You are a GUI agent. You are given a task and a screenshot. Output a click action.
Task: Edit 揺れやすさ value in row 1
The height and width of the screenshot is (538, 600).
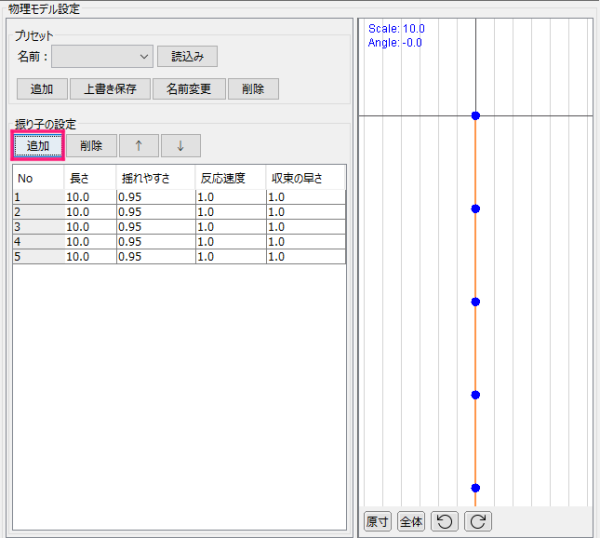tap(156, 197)
